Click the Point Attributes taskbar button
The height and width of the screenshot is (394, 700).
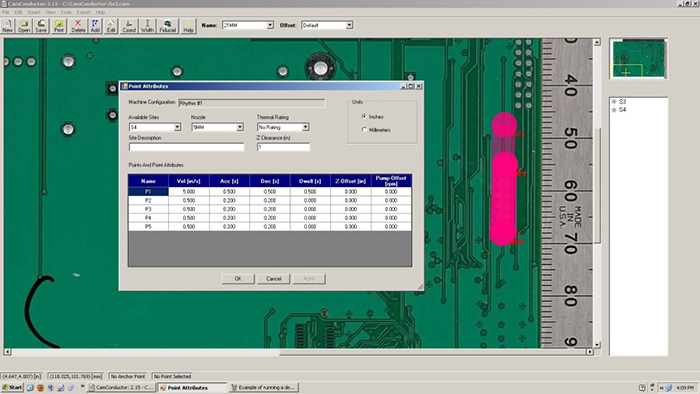192,388
